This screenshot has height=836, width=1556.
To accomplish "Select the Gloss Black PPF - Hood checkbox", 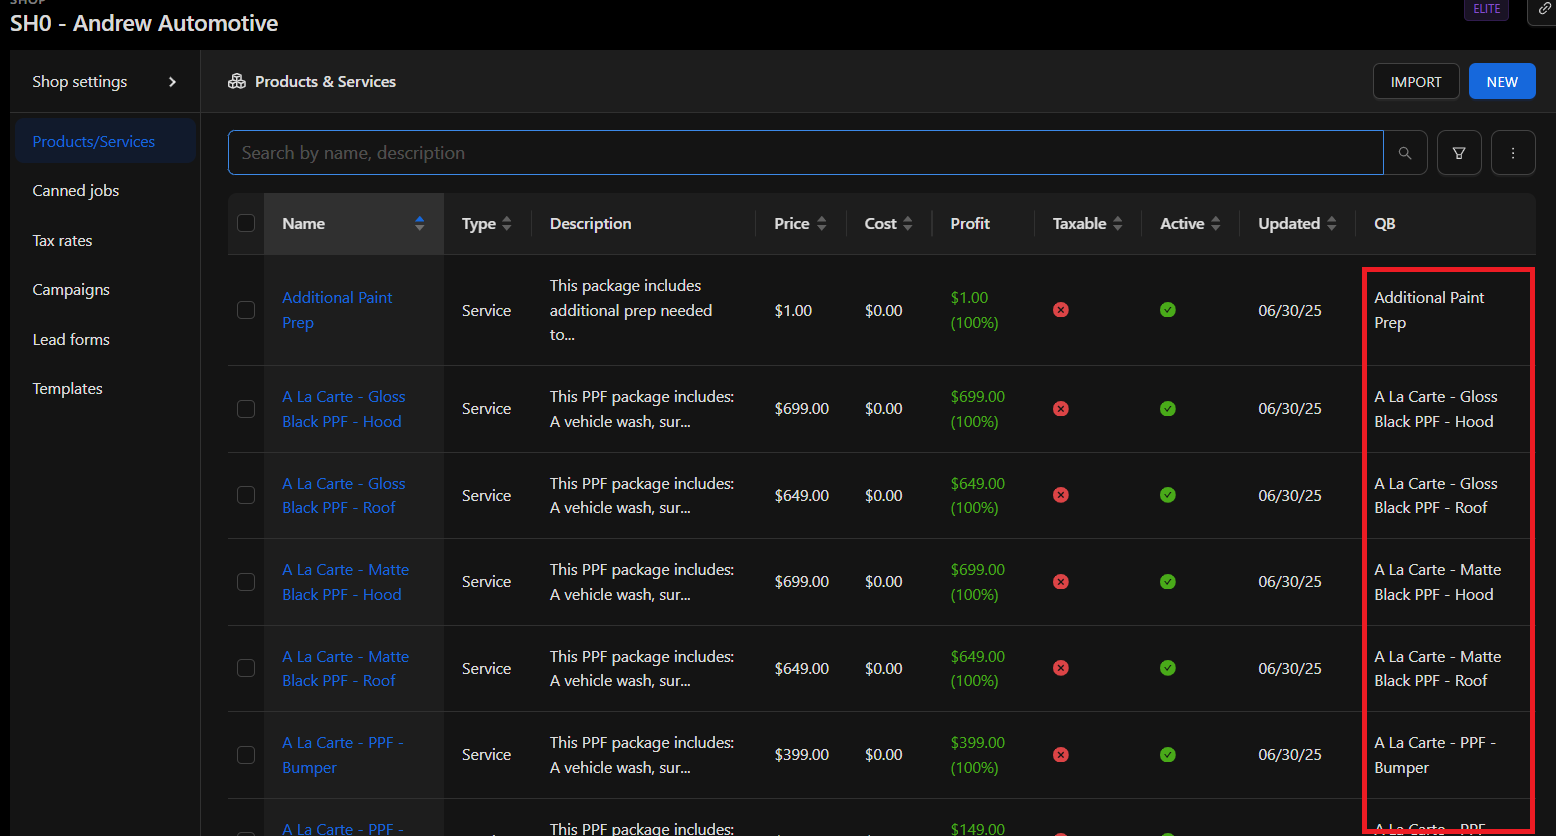I will coord(246,409).
